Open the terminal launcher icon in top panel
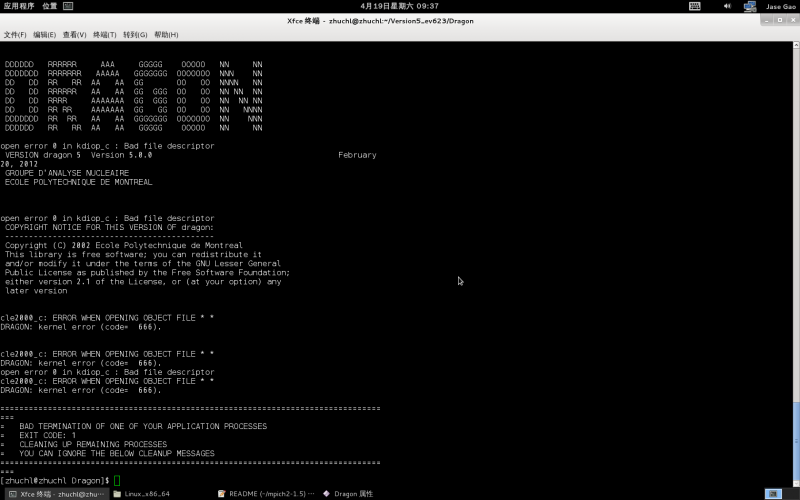The width and height of the screenshot is (800, 500). pos(68,6)
